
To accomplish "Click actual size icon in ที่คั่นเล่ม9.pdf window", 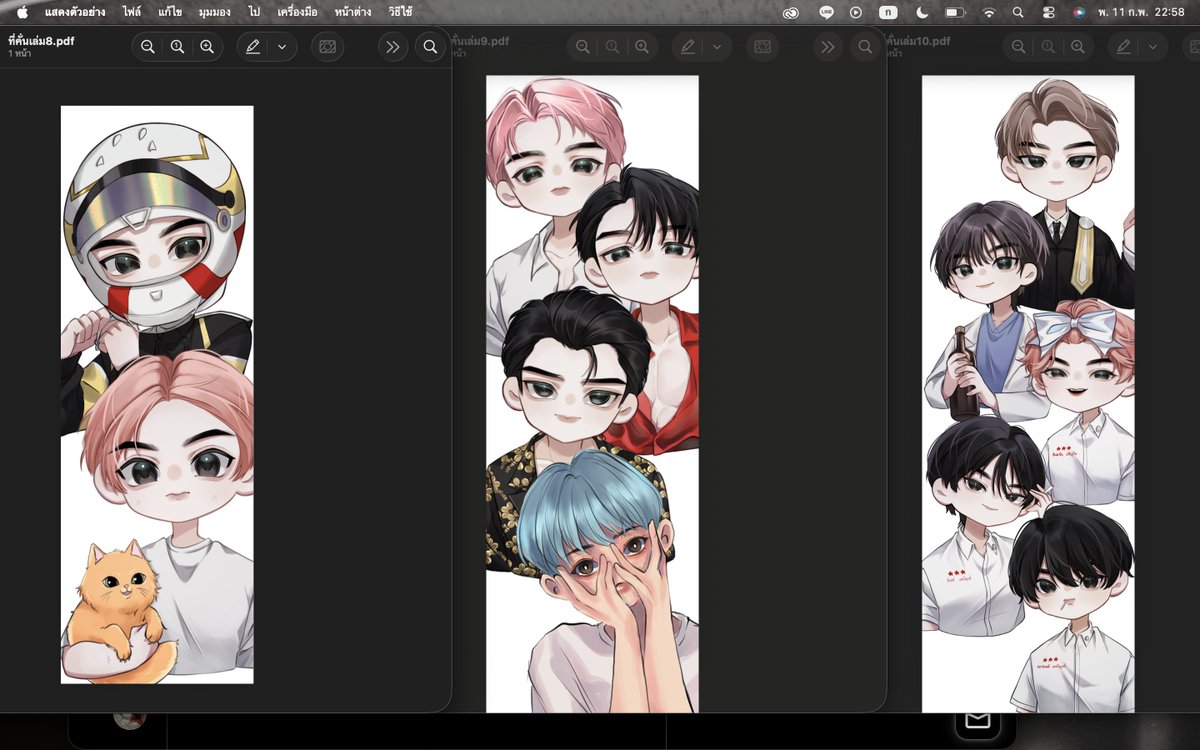I will pos(612,47).
